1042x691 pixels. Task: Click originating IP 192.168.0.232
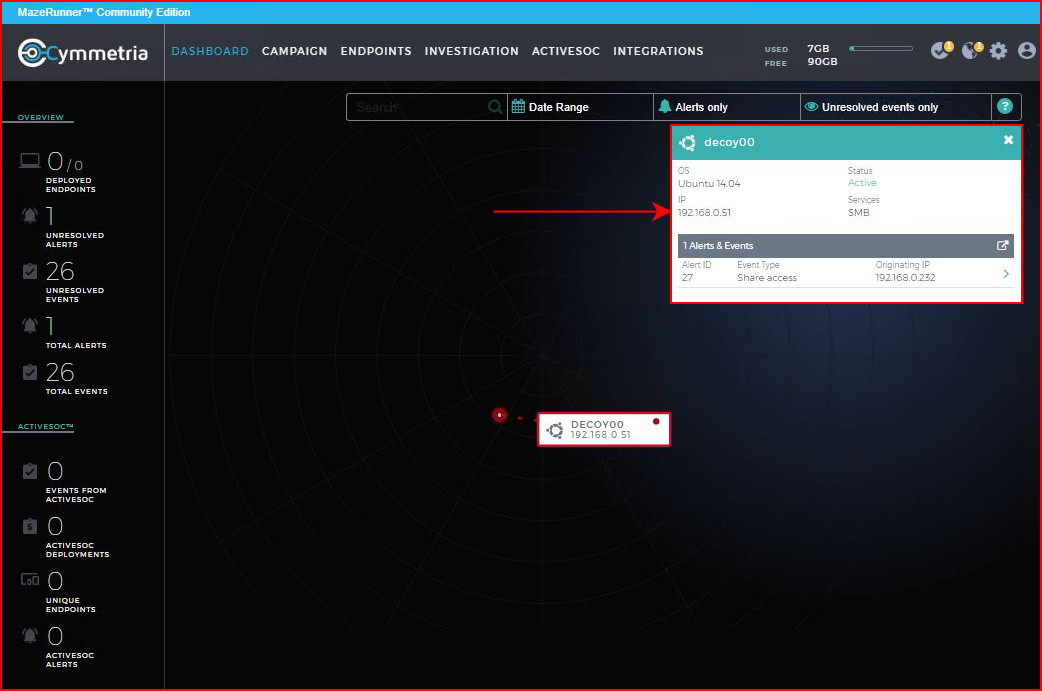905,278
